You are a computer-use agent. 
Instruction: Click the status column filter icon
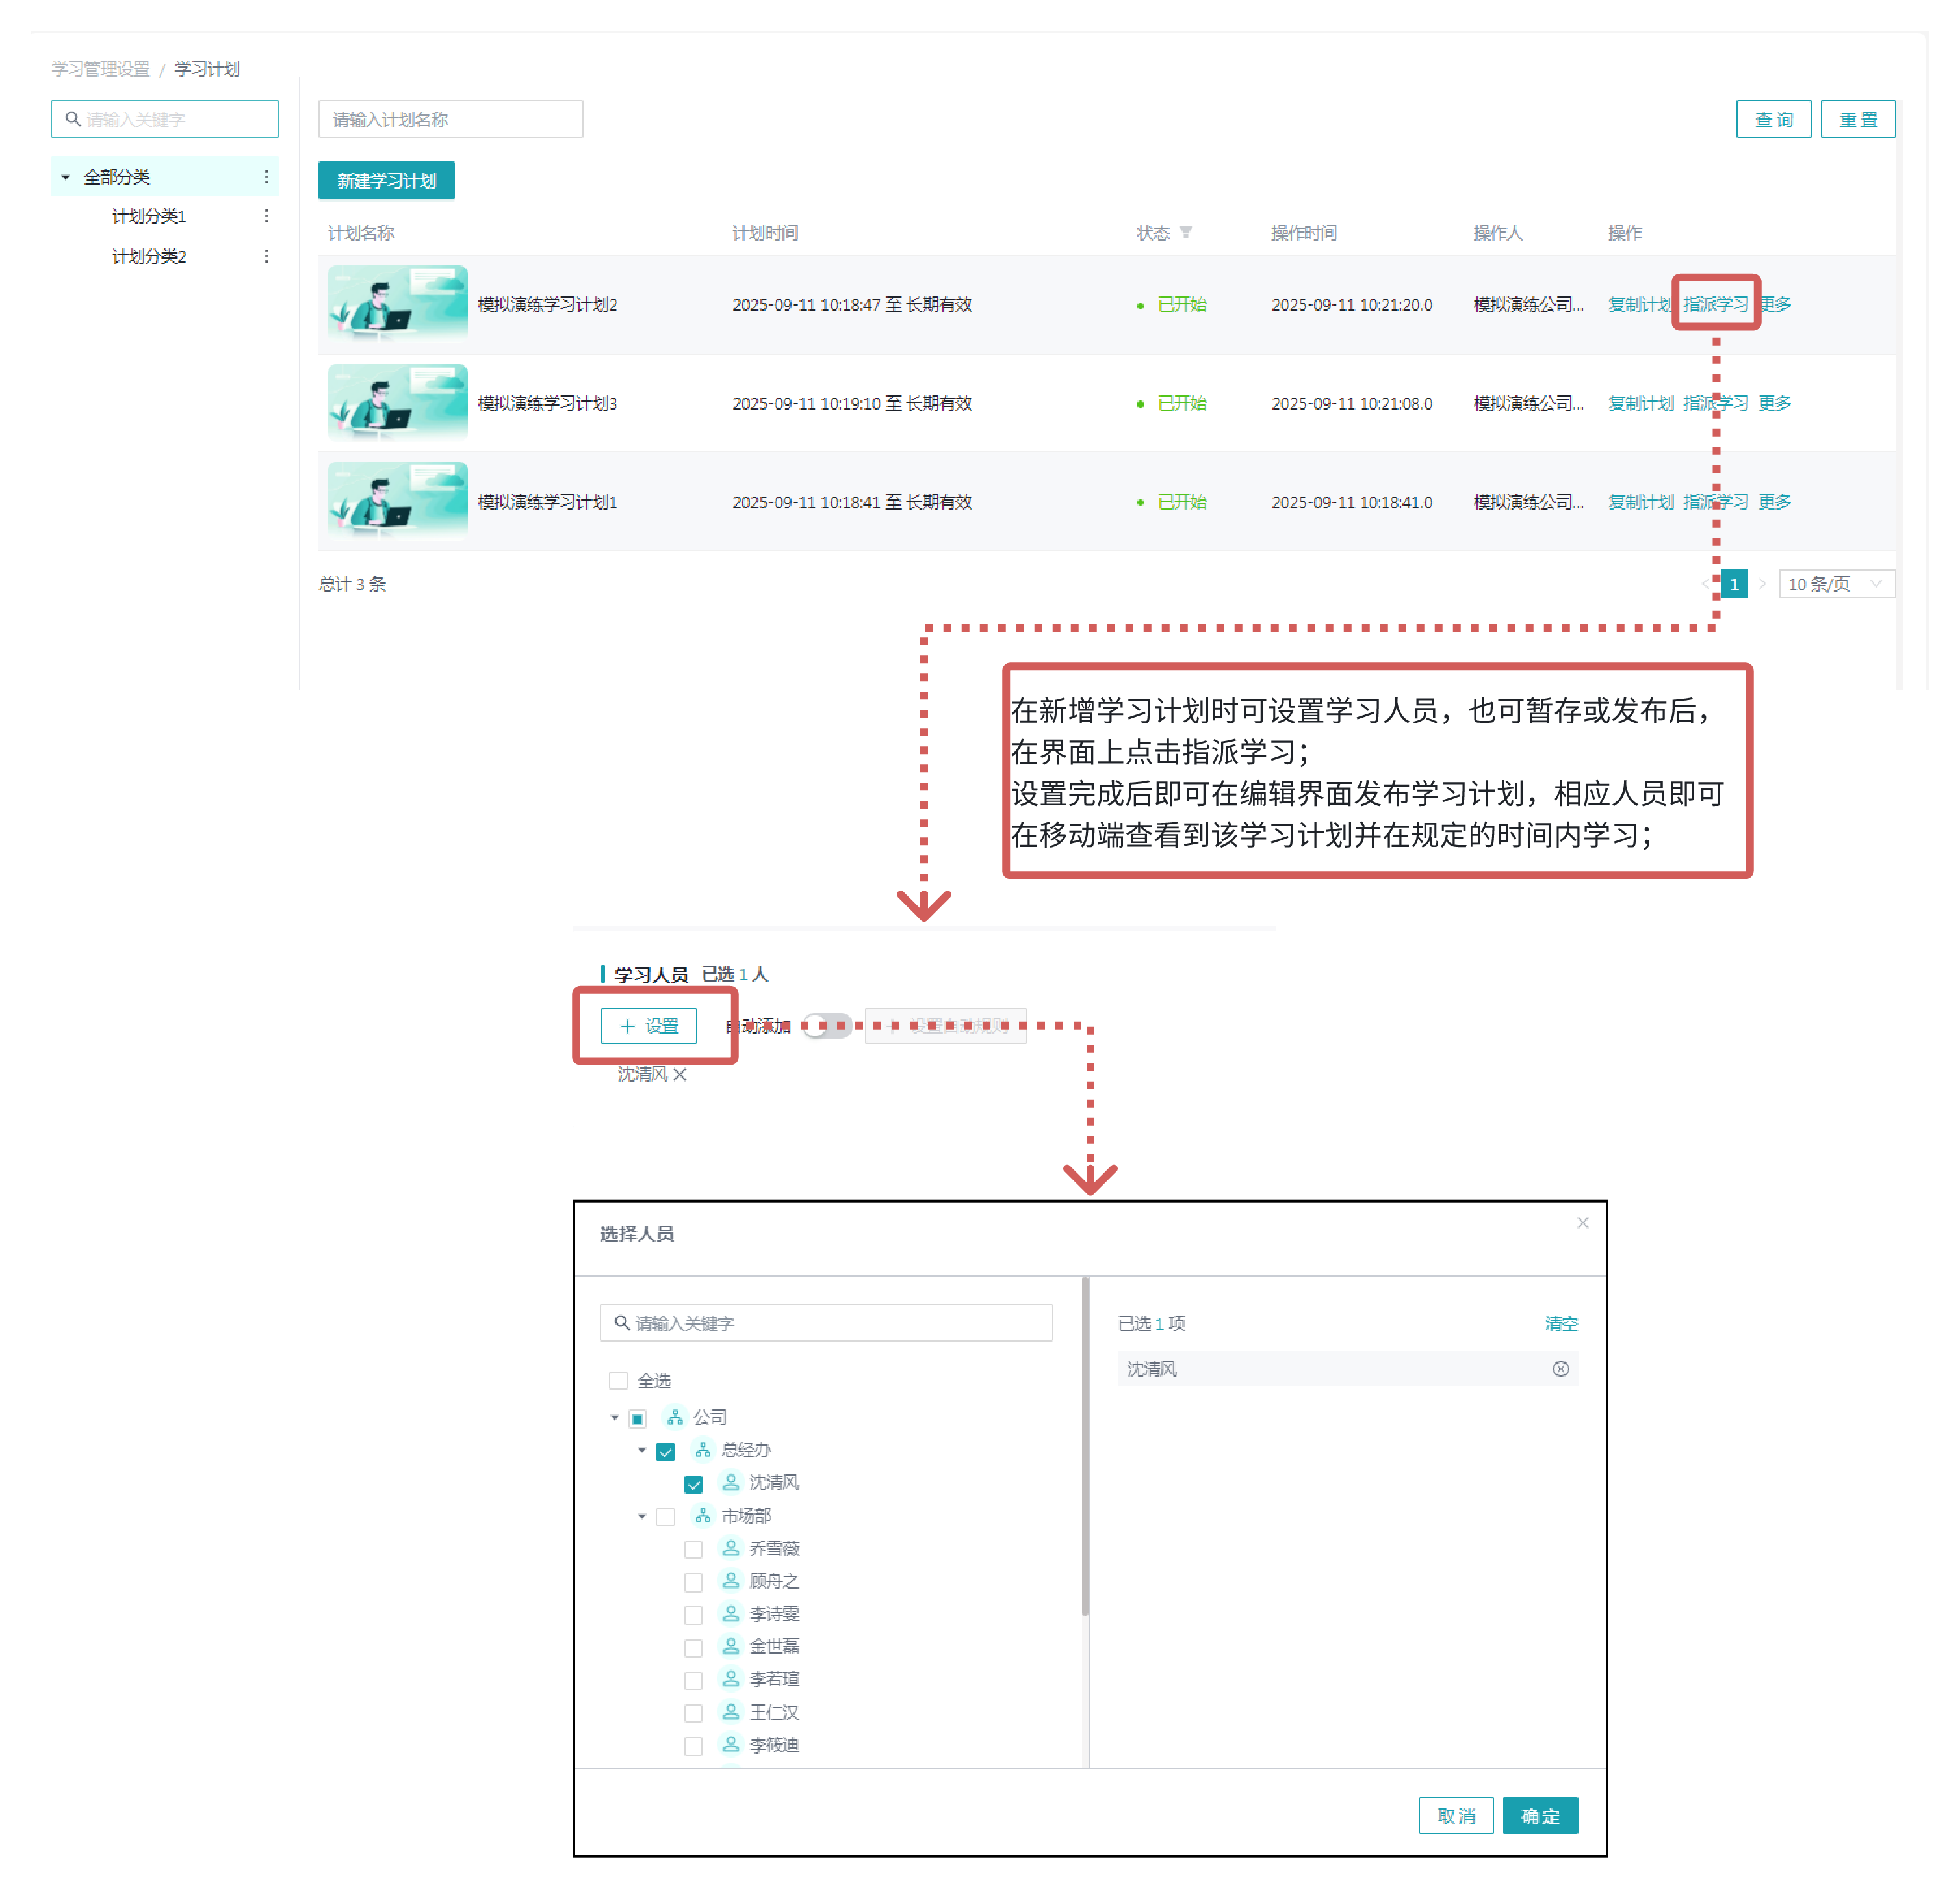pos(1185,233)
